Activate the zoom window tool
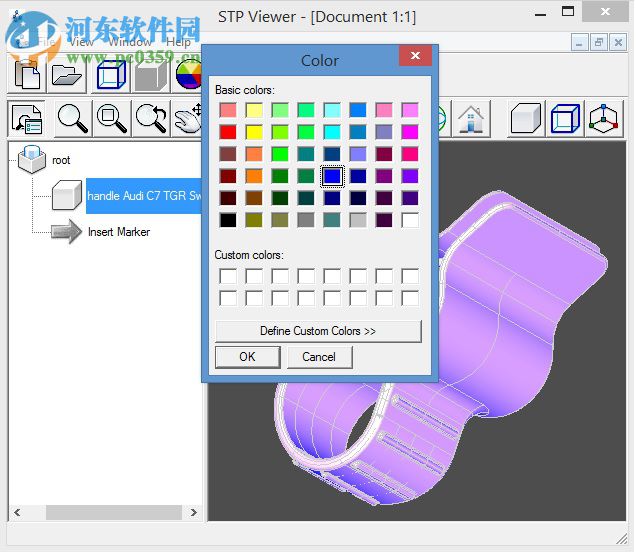This screenshot has height=552, width=636. coord(111,119)
